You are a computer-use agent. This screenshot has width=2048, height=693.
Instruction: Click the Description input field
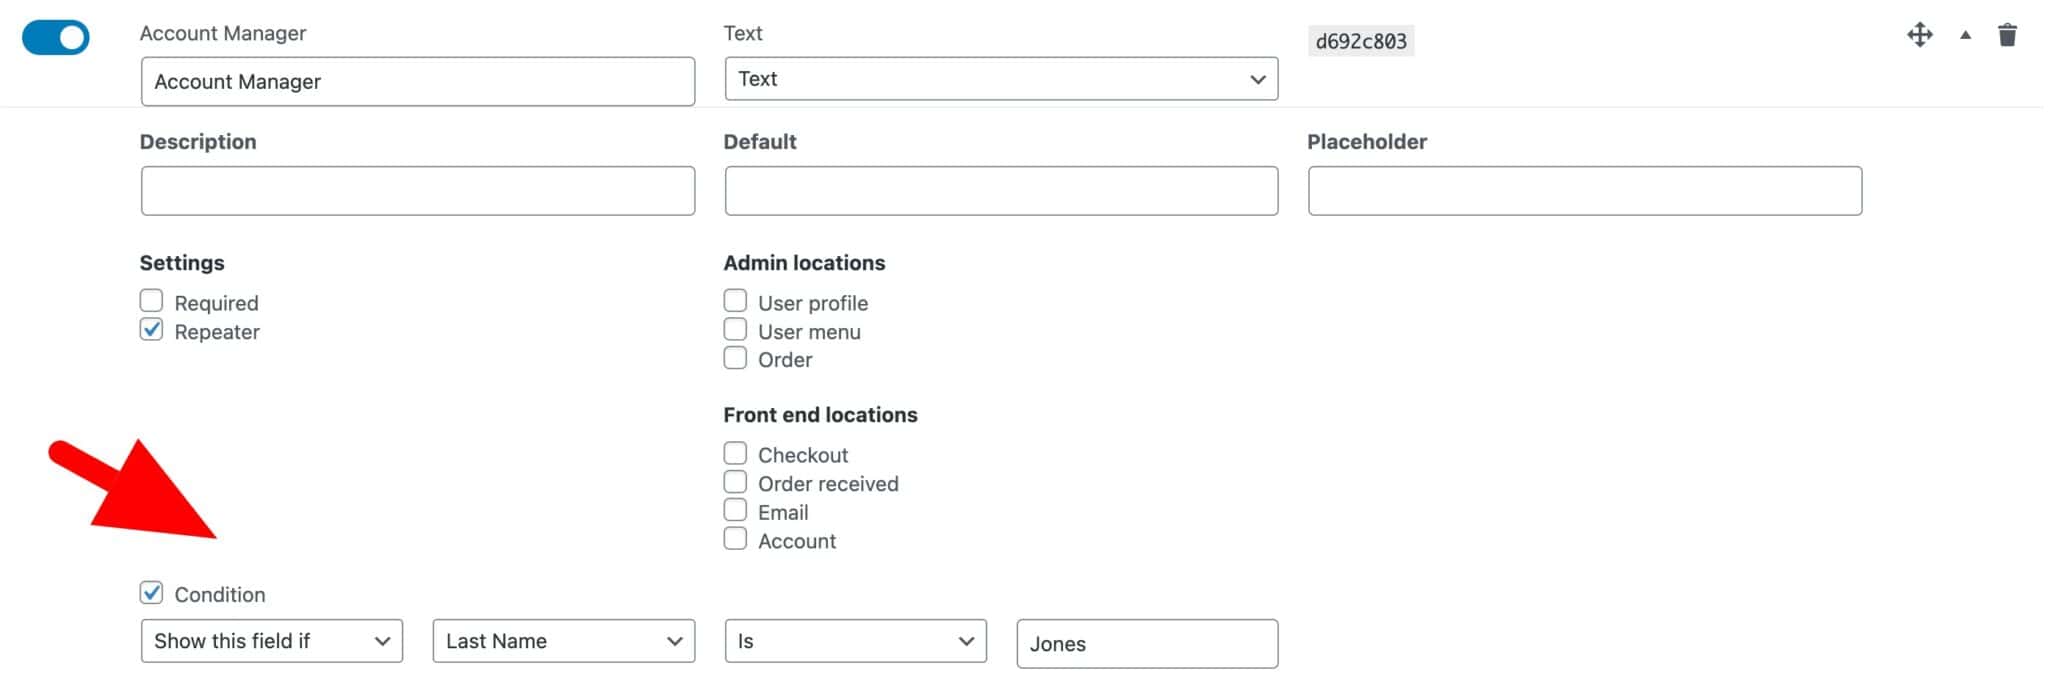418,191
